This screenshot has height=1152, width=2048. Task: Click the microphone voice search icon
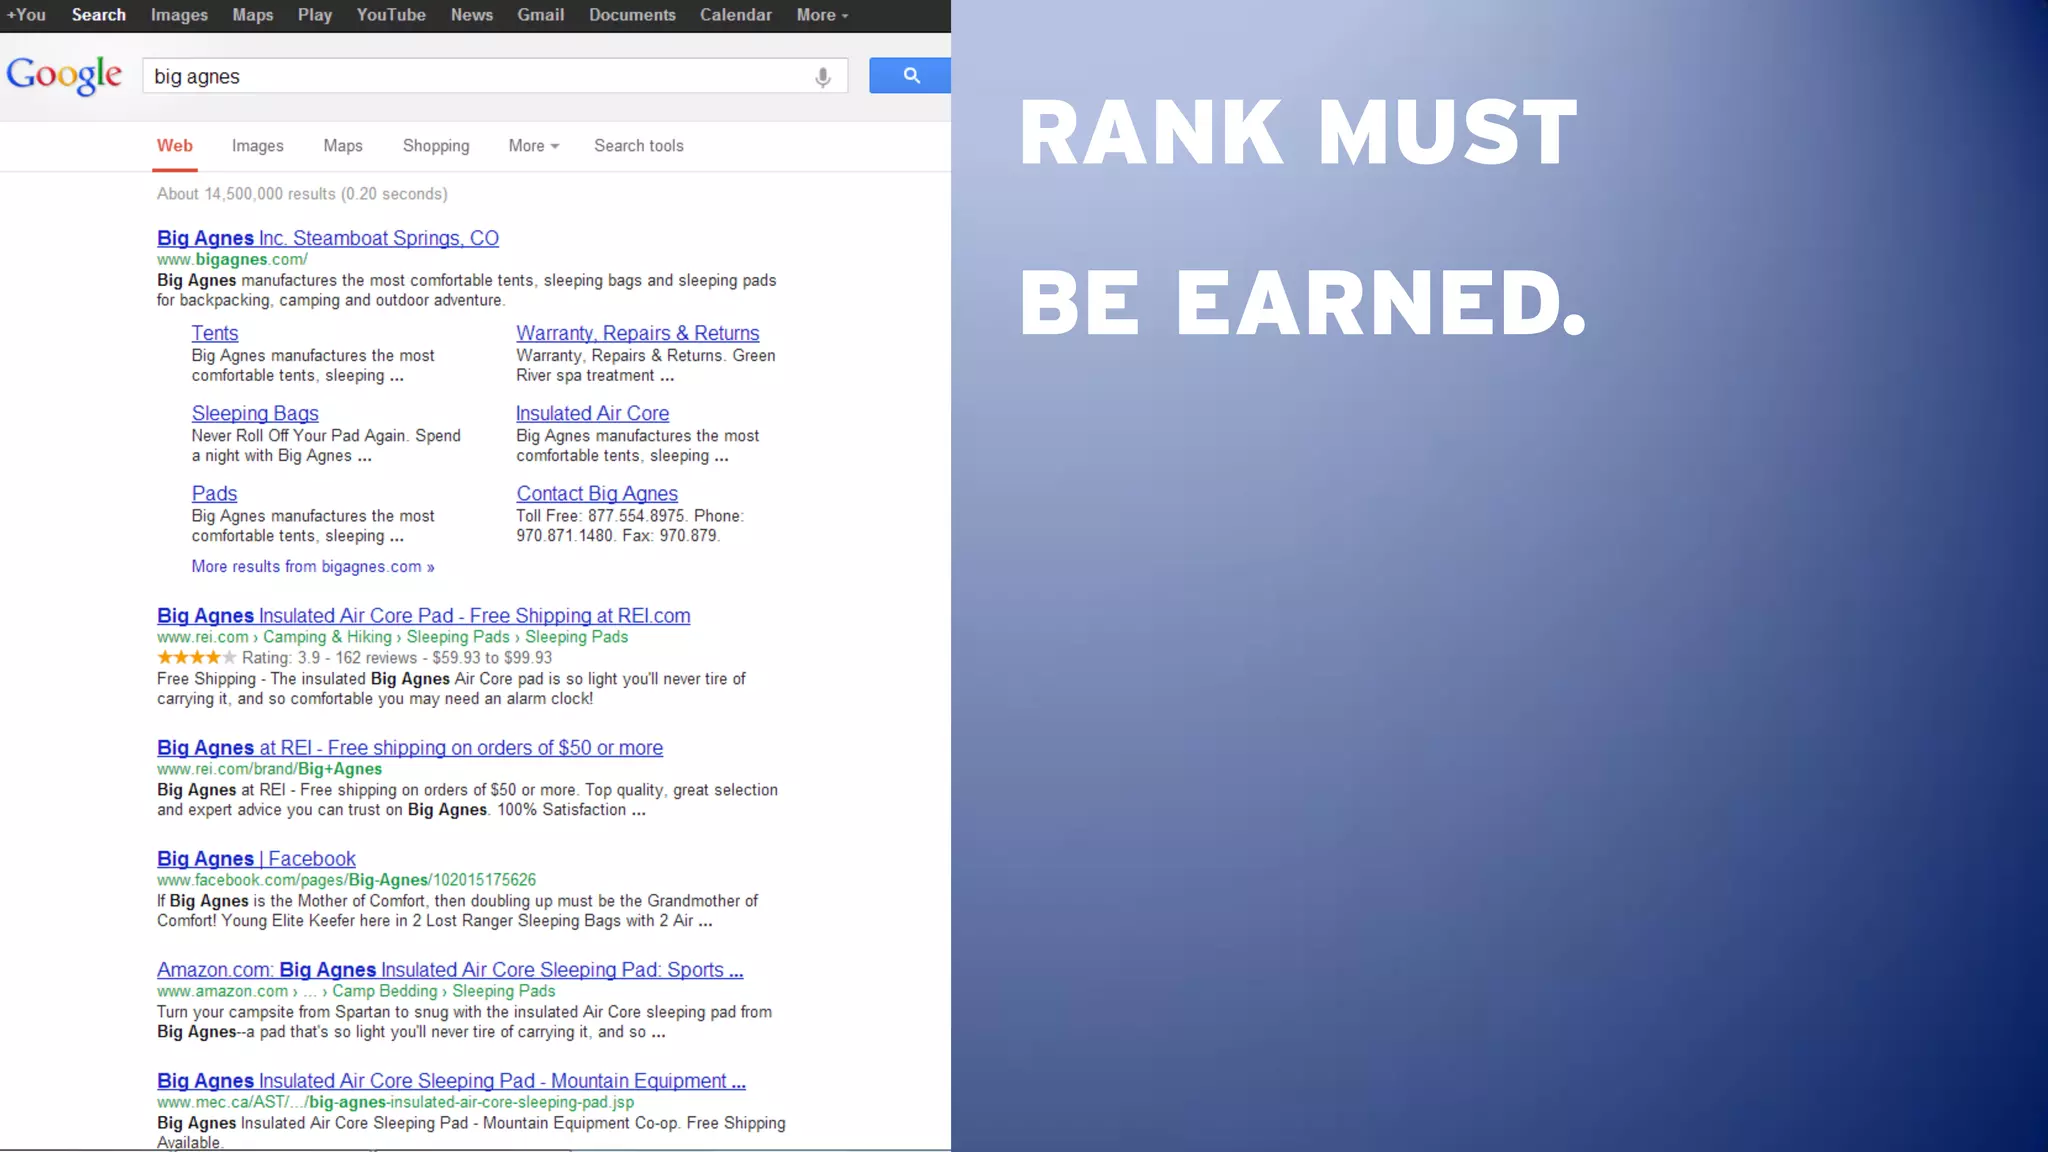822,77
